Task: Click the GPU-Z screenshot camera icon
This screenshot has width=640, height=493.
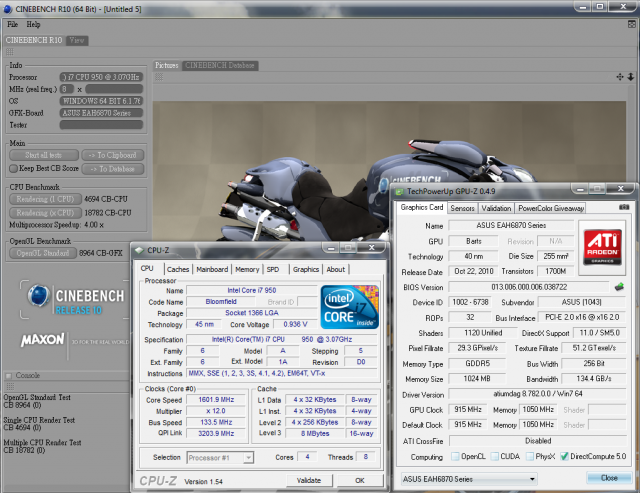Action: pos(624,207)
